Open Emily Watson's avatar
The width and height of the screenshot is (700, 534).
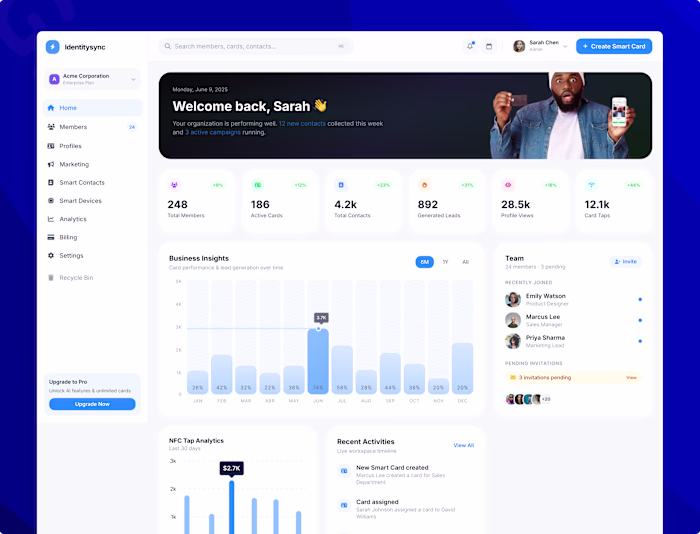(x=513, y=300)
